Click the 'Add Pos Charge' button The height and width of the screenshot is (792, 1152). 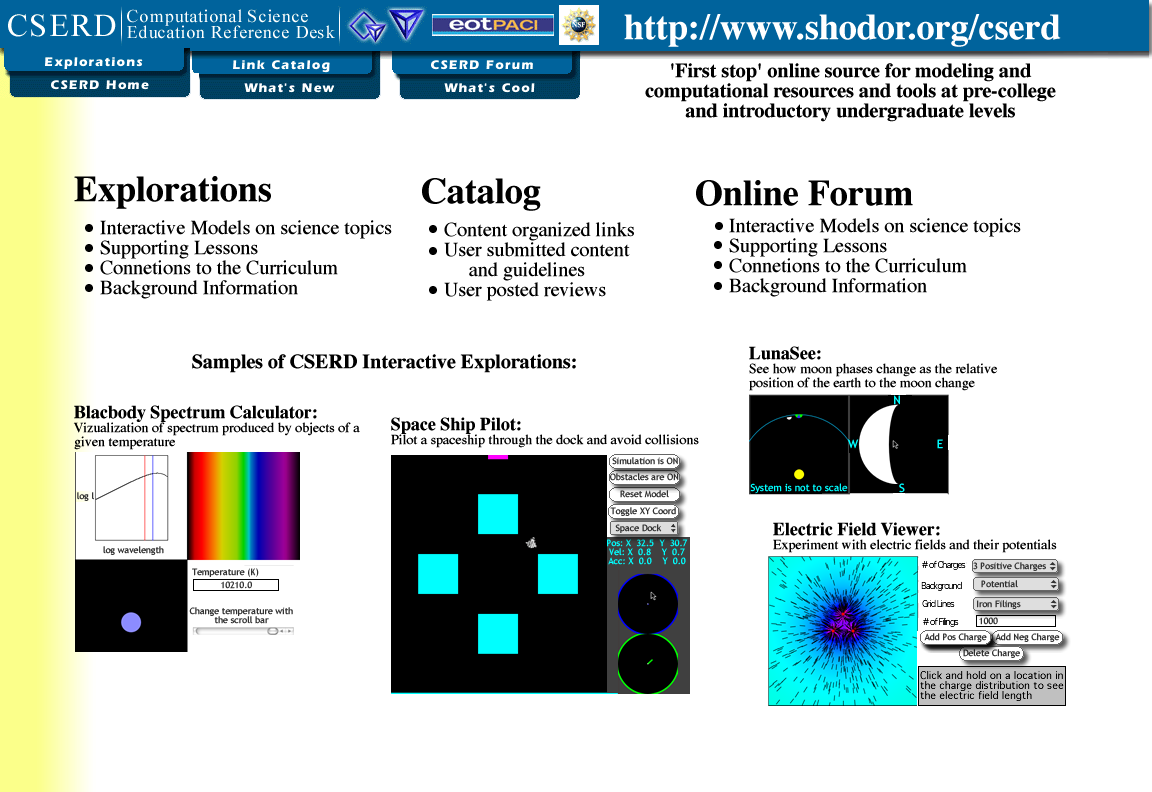[955, 638]
